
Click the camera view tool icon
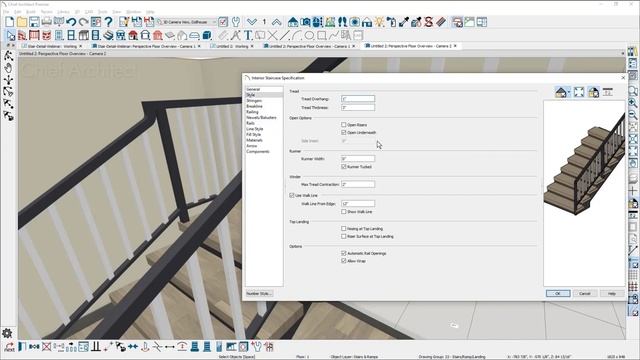tap(305, 22)
